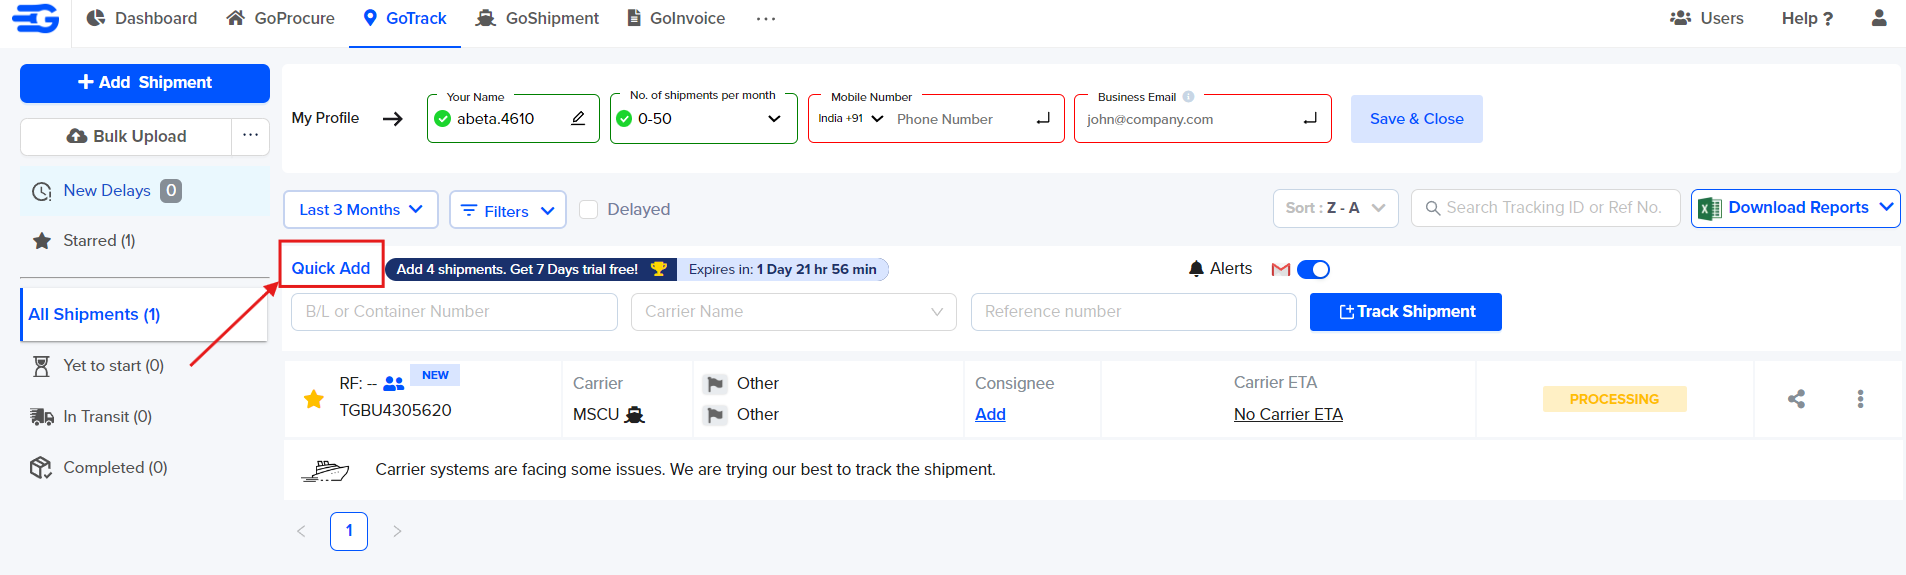Click the B/L or Container Number field
1906x575 pixels.
click(454, 312)
